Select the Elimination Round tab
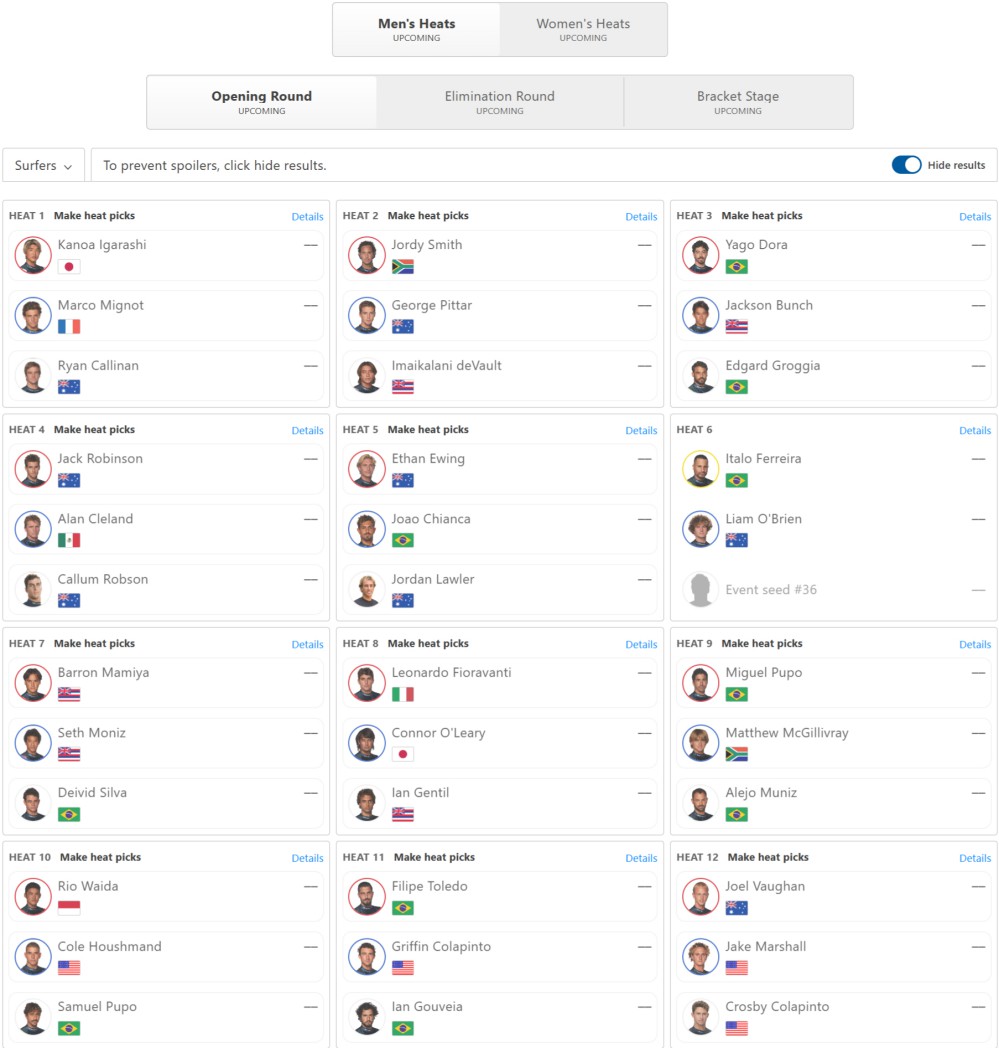Viewport: 999px width, 1048px height. pyautogui.click(x=500, y=102)
